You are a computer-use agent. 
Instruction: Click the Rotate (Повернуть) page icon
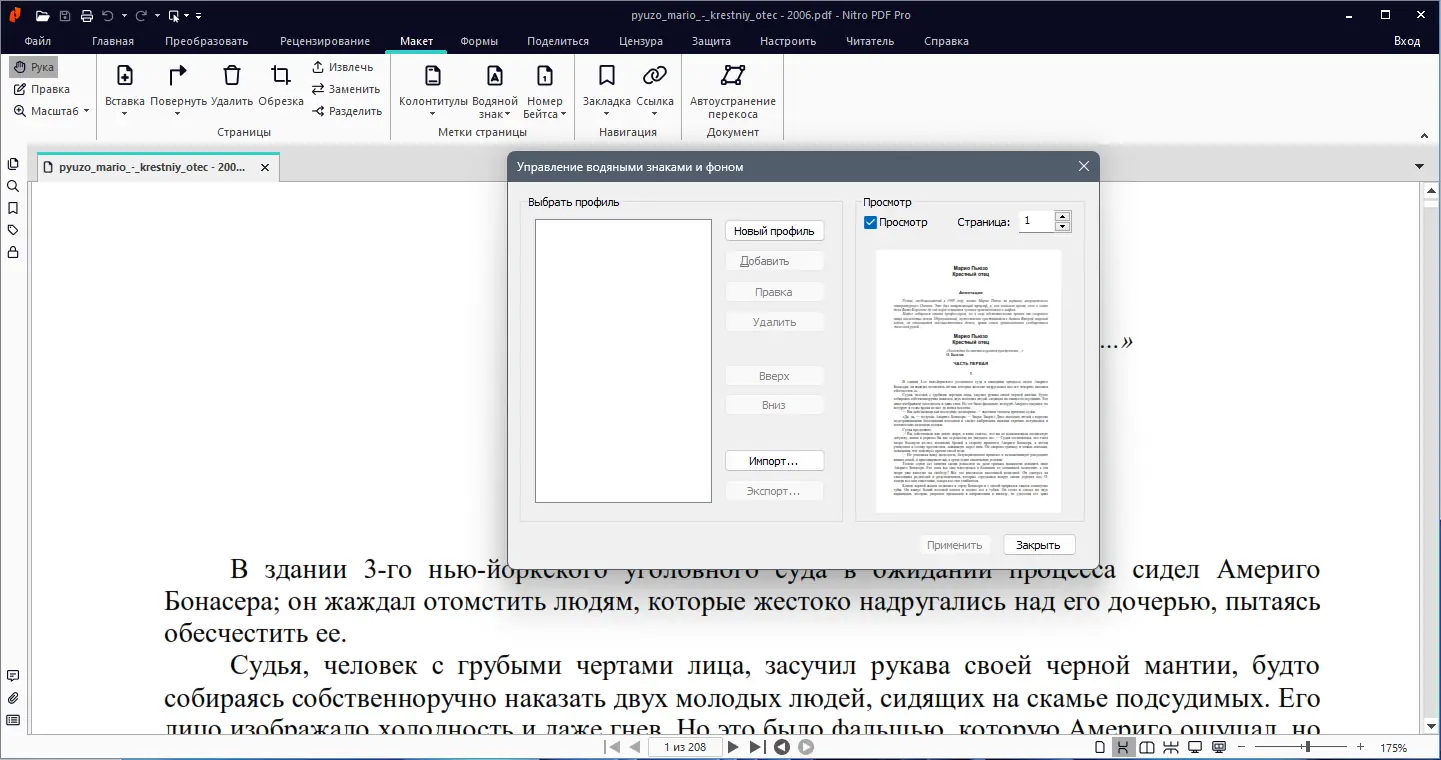point(178,76)
